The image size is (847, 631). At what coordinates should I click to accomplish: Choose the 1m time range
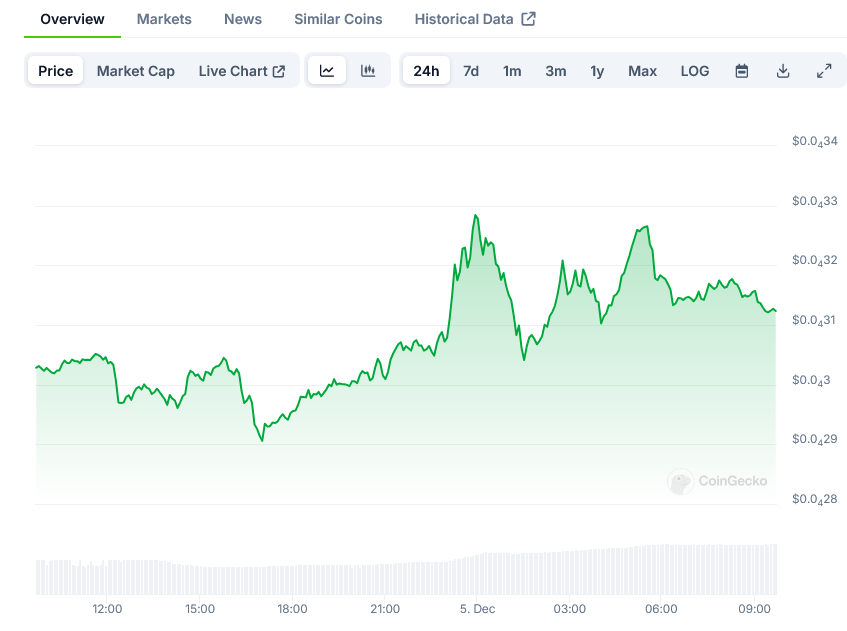point(512,71)
